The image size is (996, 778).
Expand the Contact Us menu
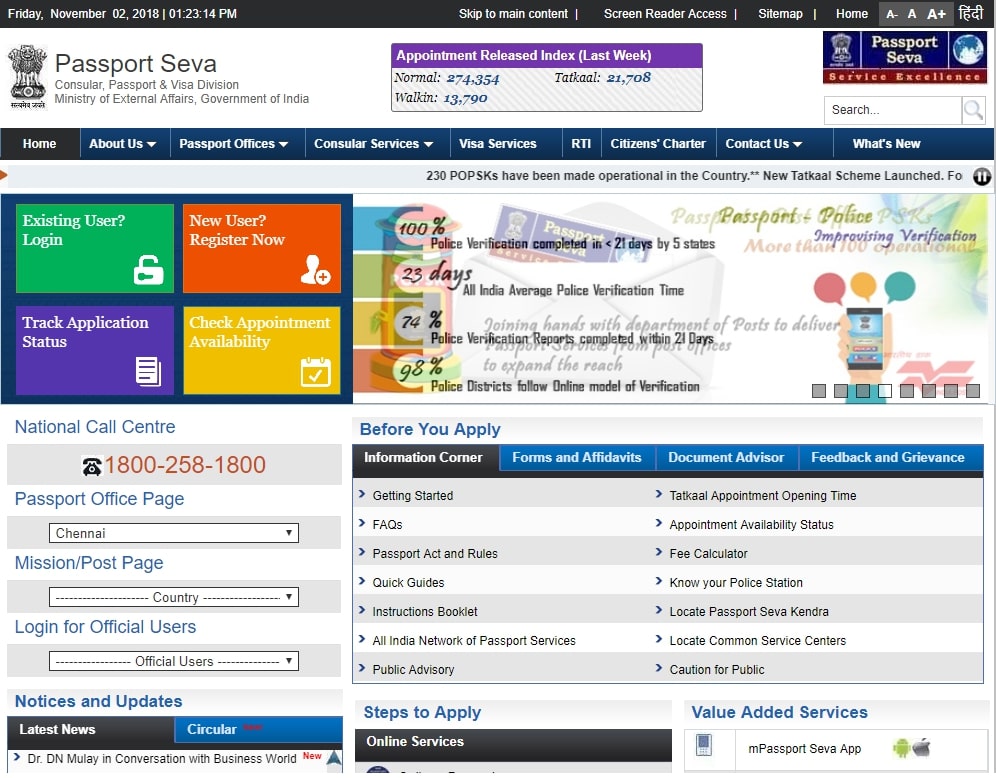pyautogui.click(x=764, y=144)
